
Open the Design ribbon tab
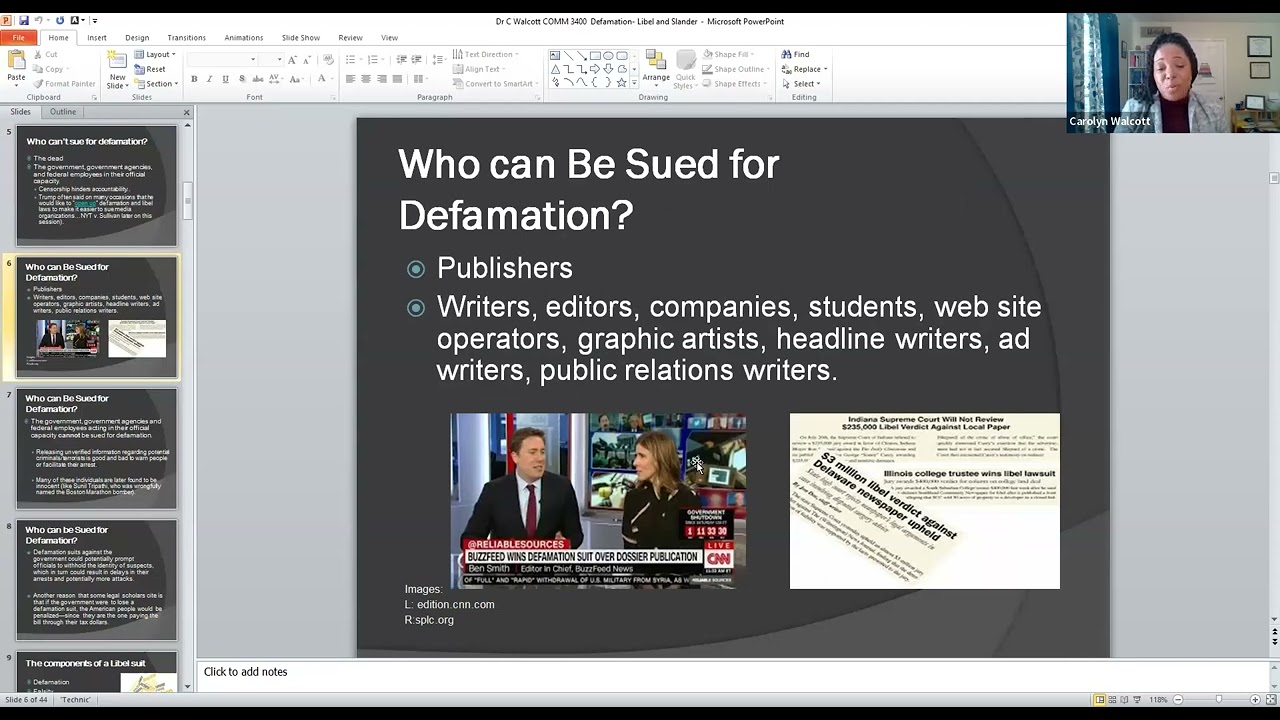pyautogui.click(x=137, y=38)
